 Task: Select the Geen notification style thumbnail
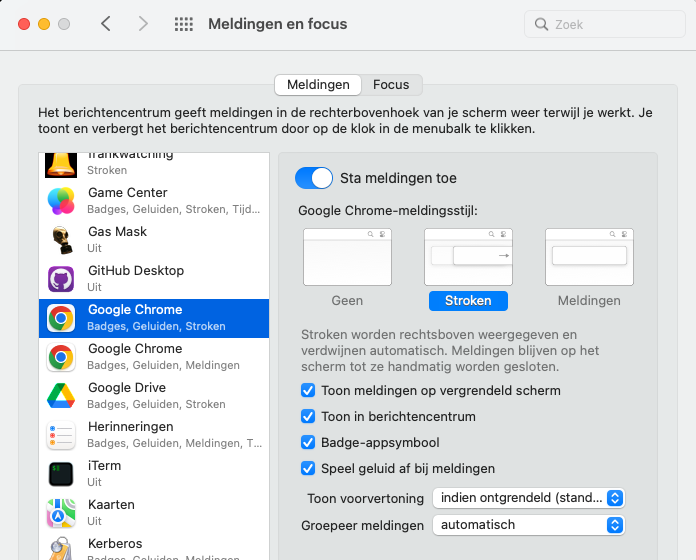point(347,257)
